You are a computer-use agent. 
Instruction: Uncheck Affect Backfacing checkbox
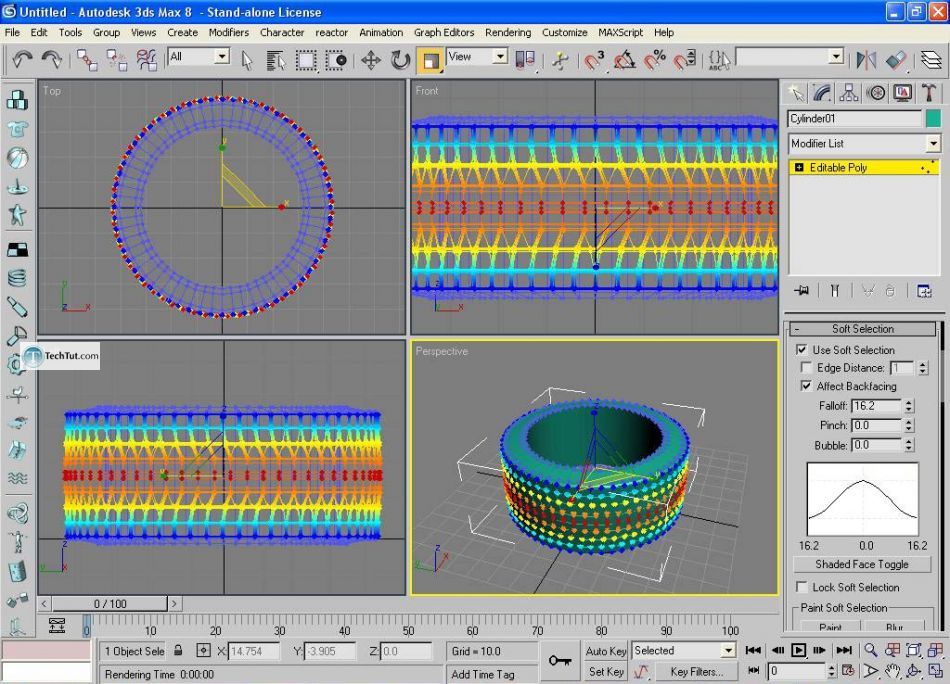click(806, 385)
